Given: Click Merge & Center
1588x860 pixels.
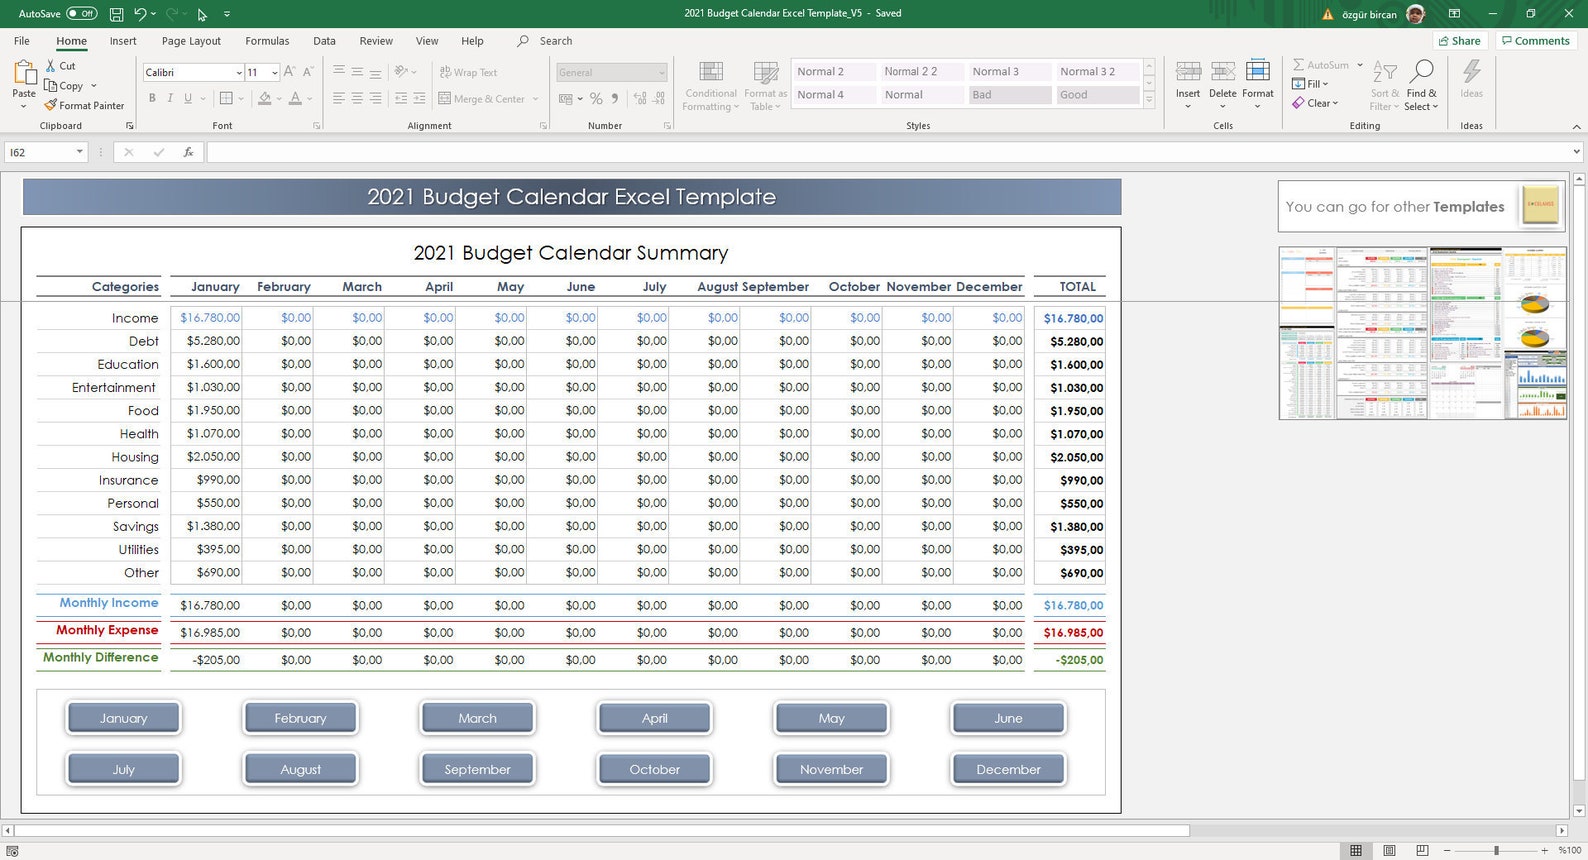Looking at the screenshot, I should pyautogui.click(x=482, y=99).
